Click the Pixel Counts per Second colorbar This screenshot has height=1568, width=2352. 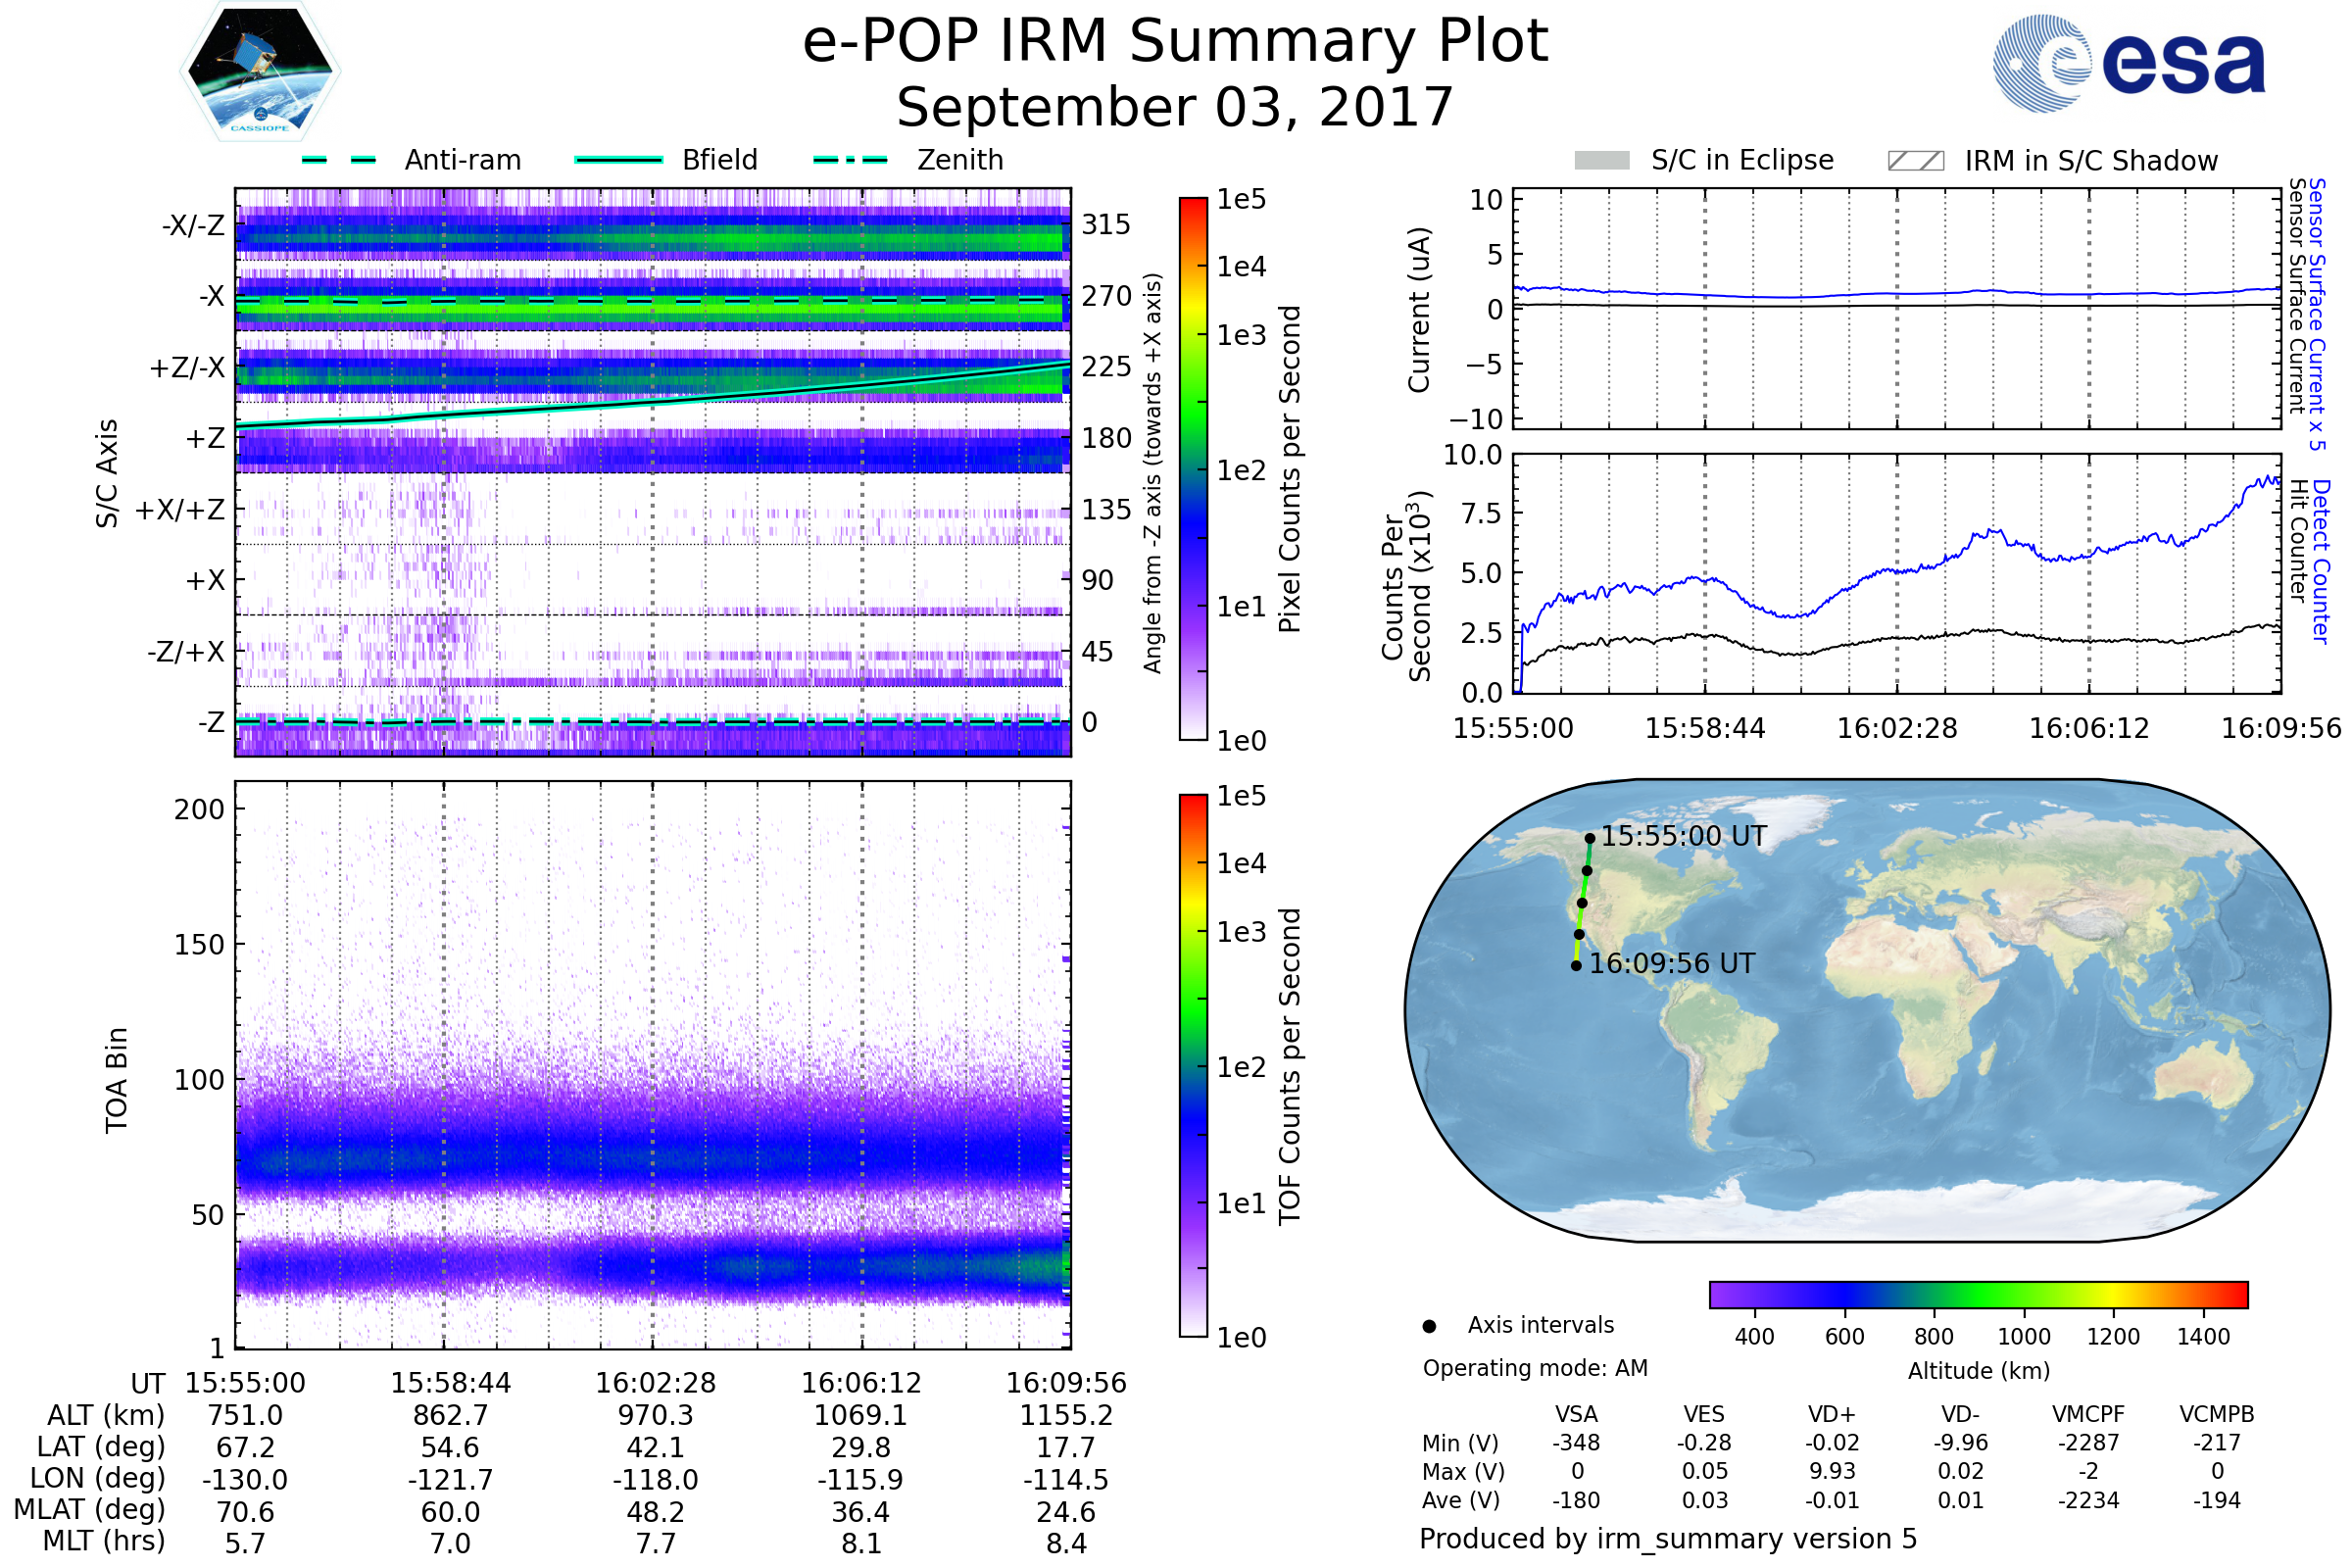click(1193, 469)
